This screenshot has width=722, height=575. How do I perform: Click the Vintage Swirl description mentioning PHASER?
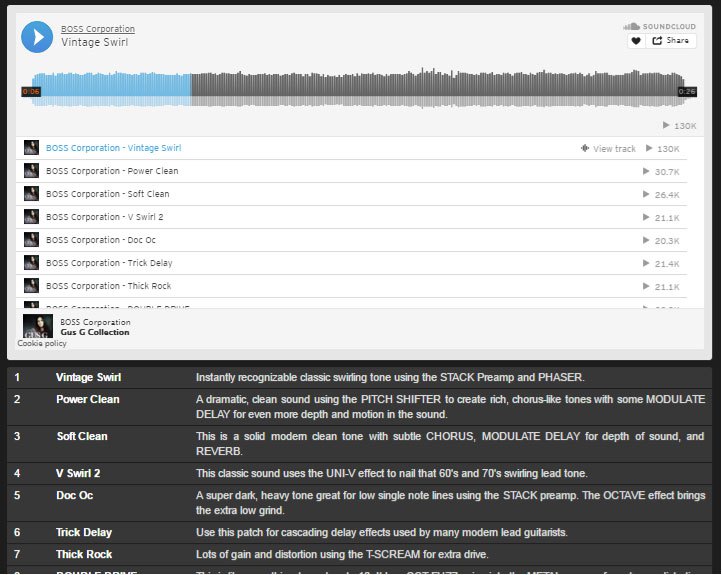(390, 378)
